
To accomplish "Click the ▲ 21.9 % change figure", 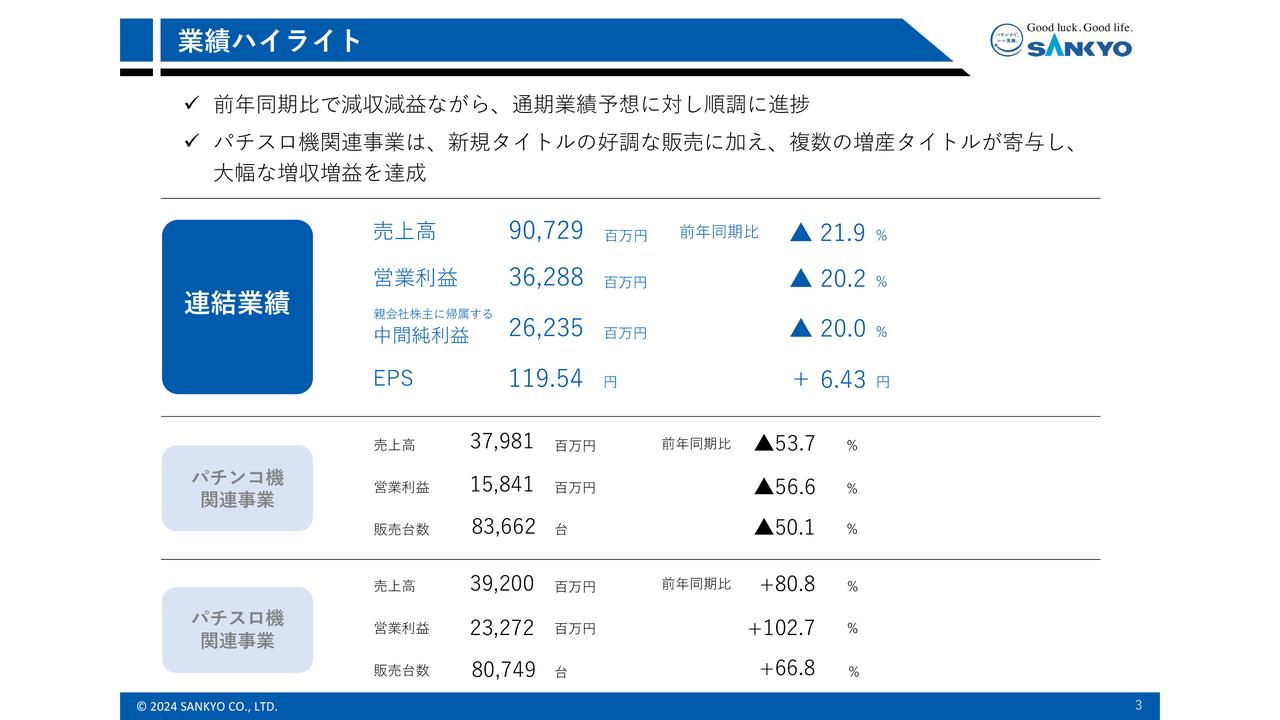I will click(838, 233).
